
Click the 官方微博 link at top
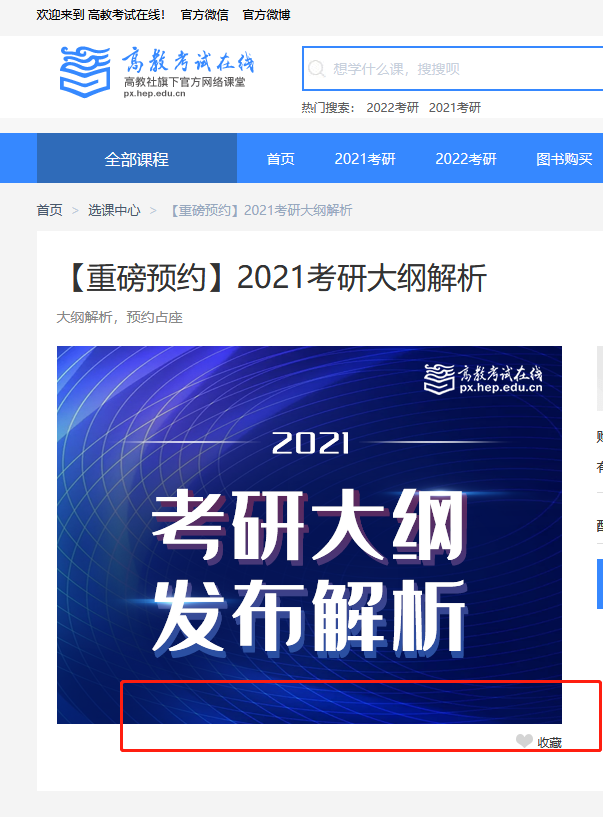point(266,15)
